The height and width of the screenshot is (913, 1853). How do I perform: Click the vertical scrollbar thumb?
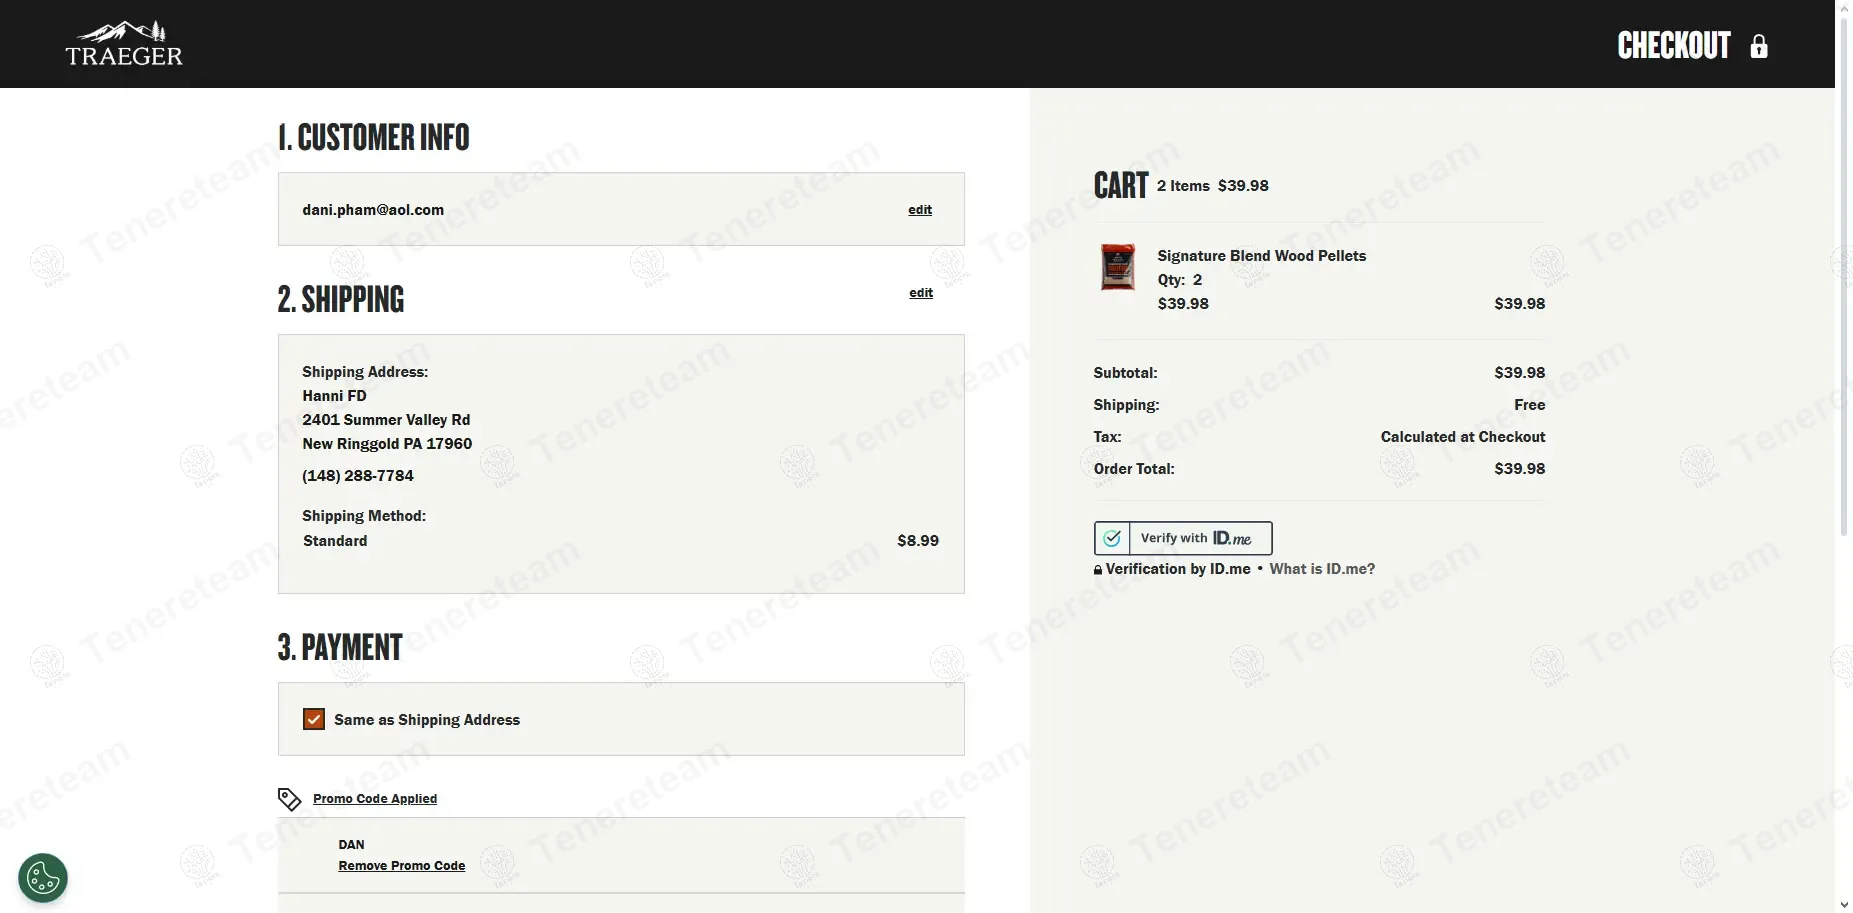[x=1844, y=270]
